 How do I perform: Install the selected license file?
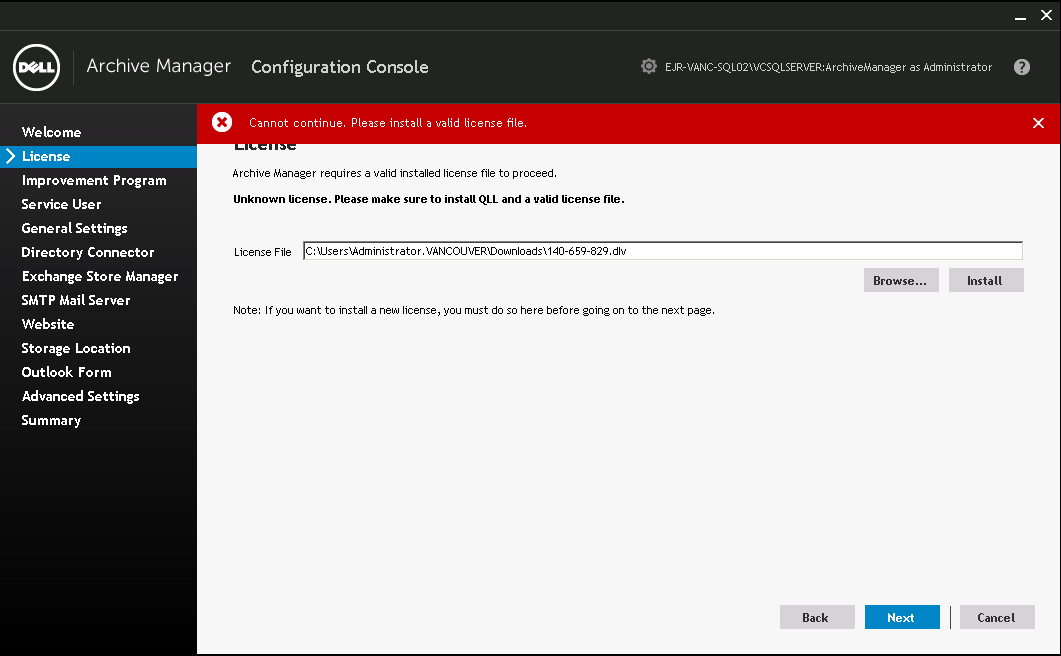(986, 280)
